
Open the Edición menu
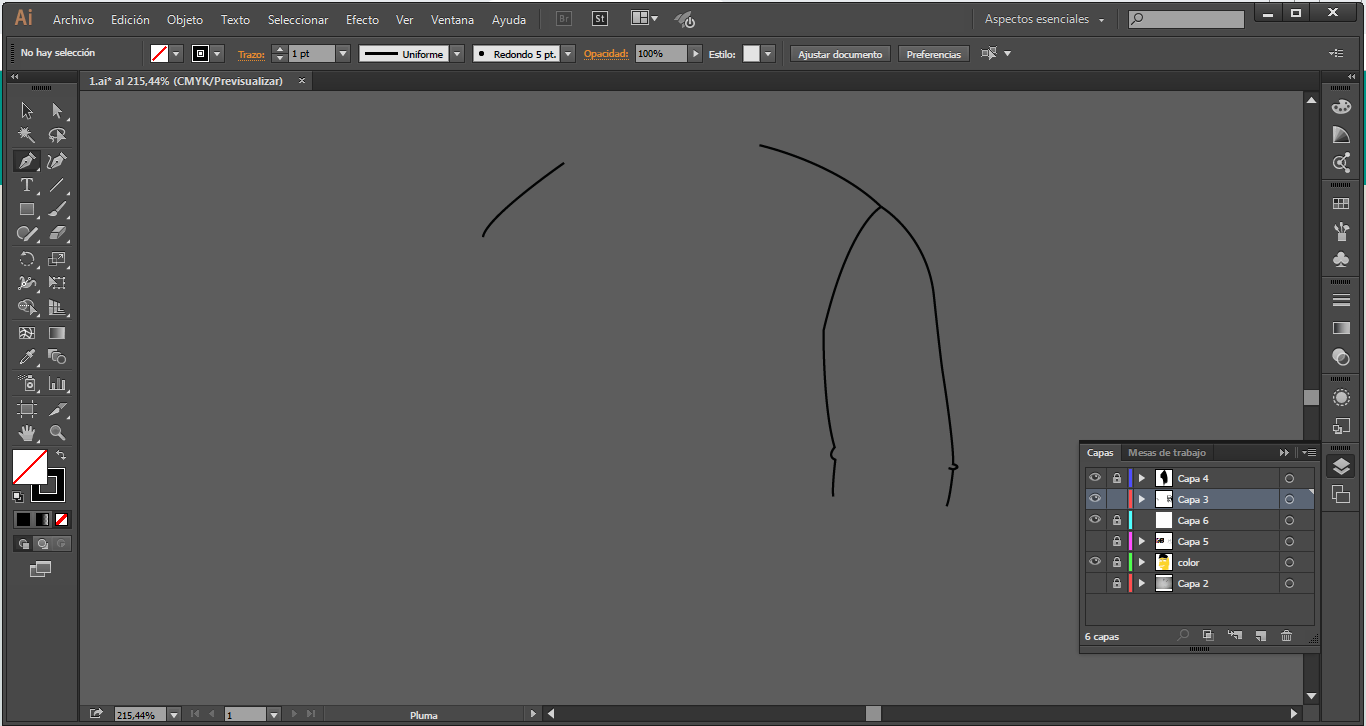(x=130, y=19)
